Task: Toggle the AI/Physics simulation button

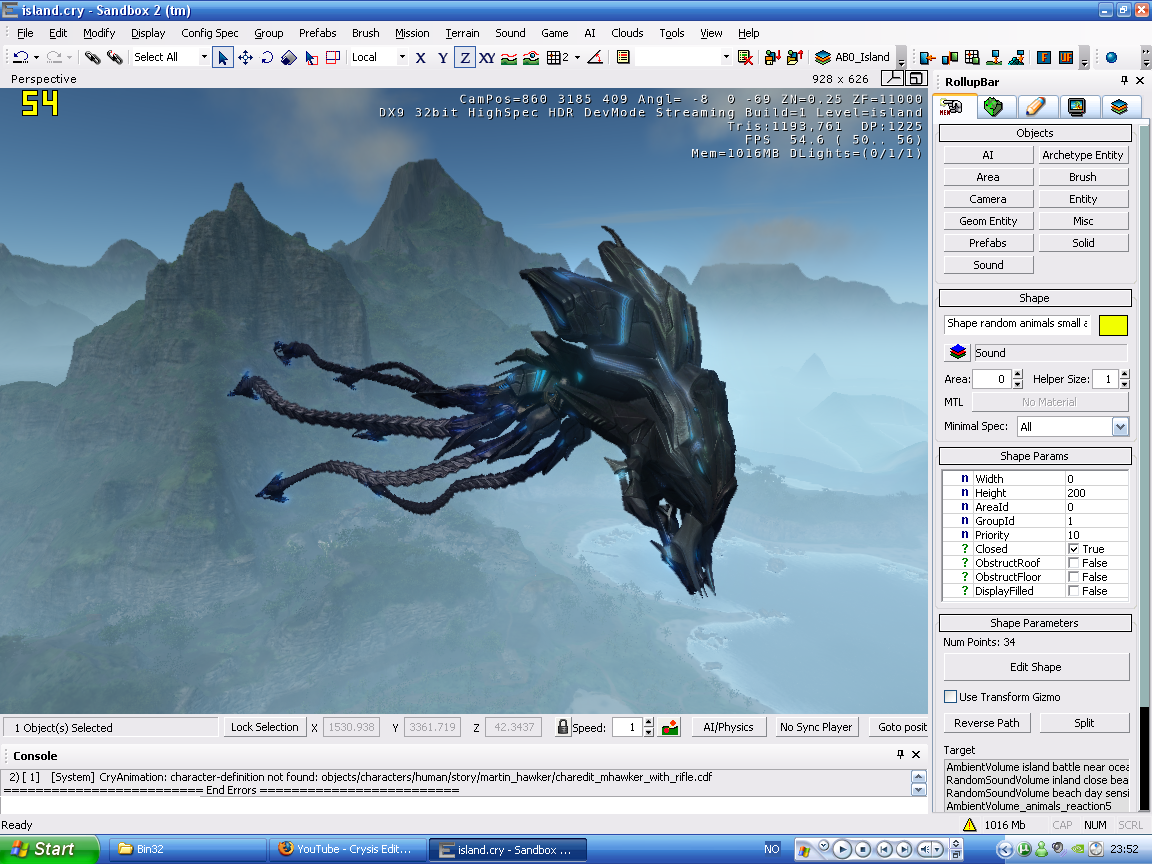Action: tap(728, 727)
